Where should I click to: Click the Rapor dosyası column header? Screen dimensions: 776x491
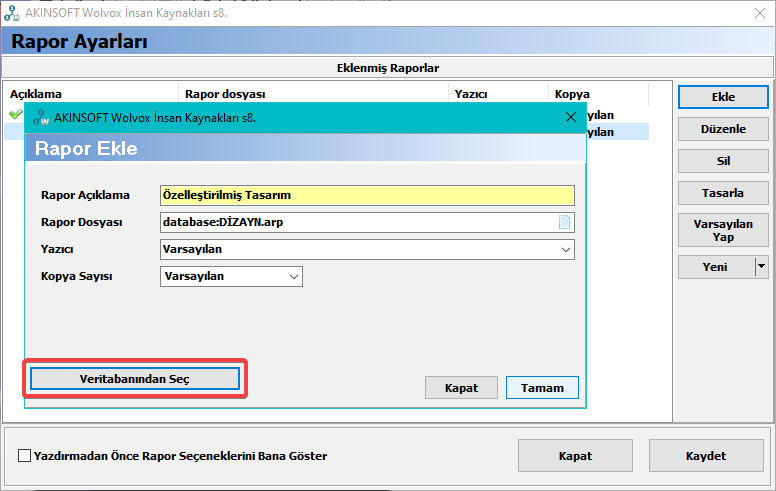pos(313,94)
